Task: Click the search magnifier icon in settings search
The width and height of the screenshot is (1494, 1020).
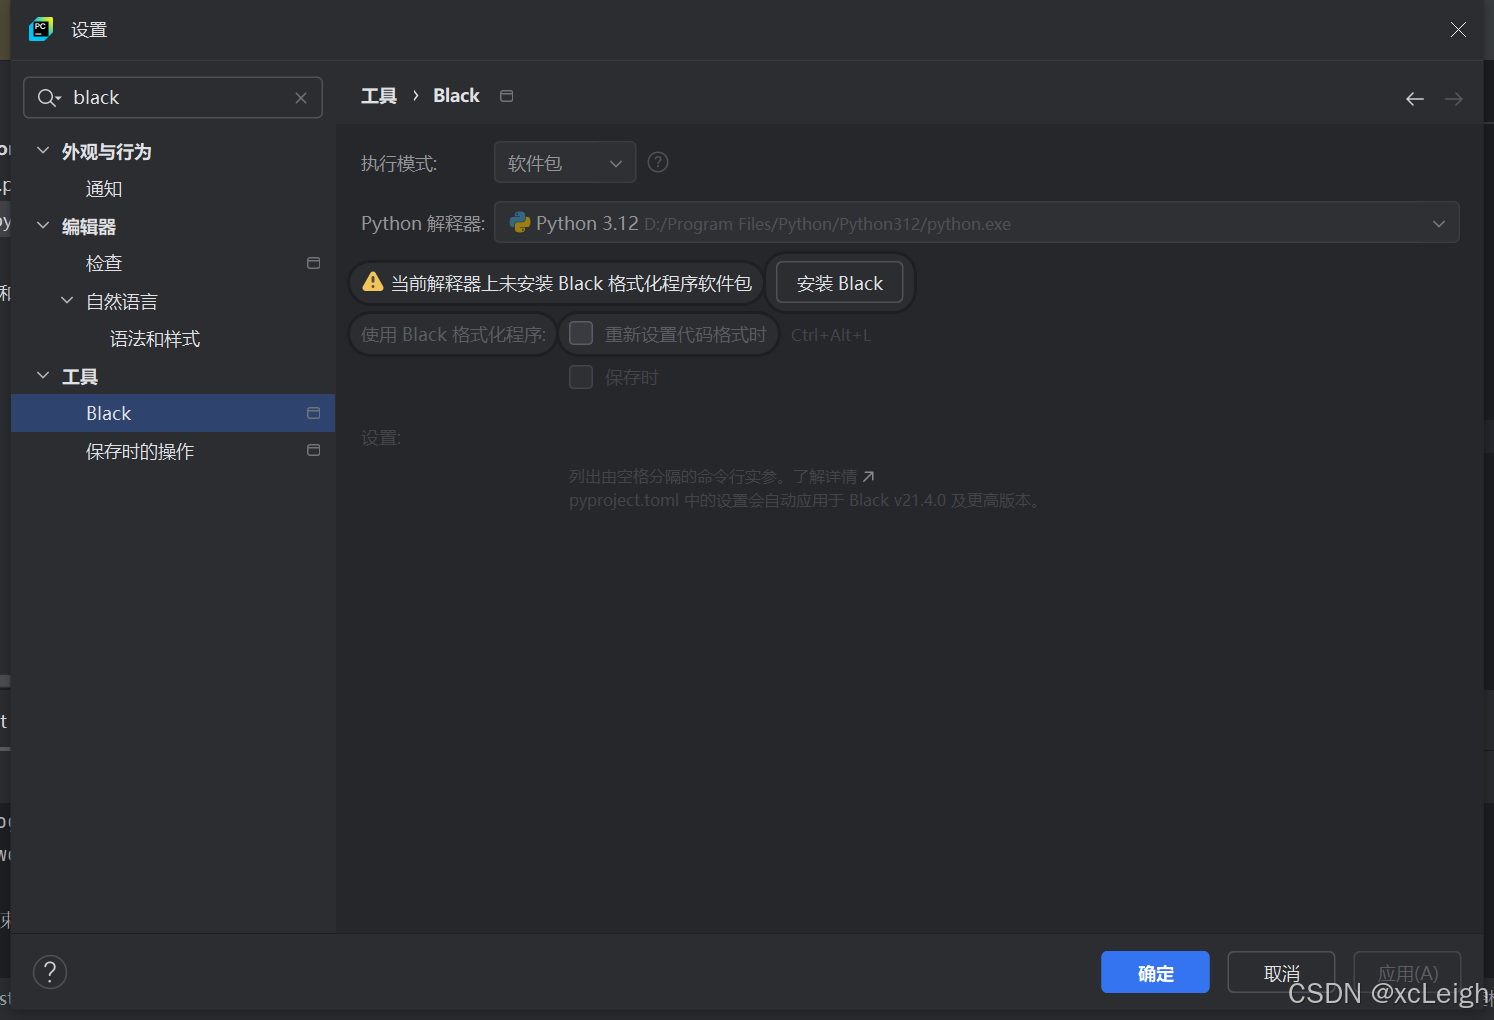Action: tap(48, 97)
